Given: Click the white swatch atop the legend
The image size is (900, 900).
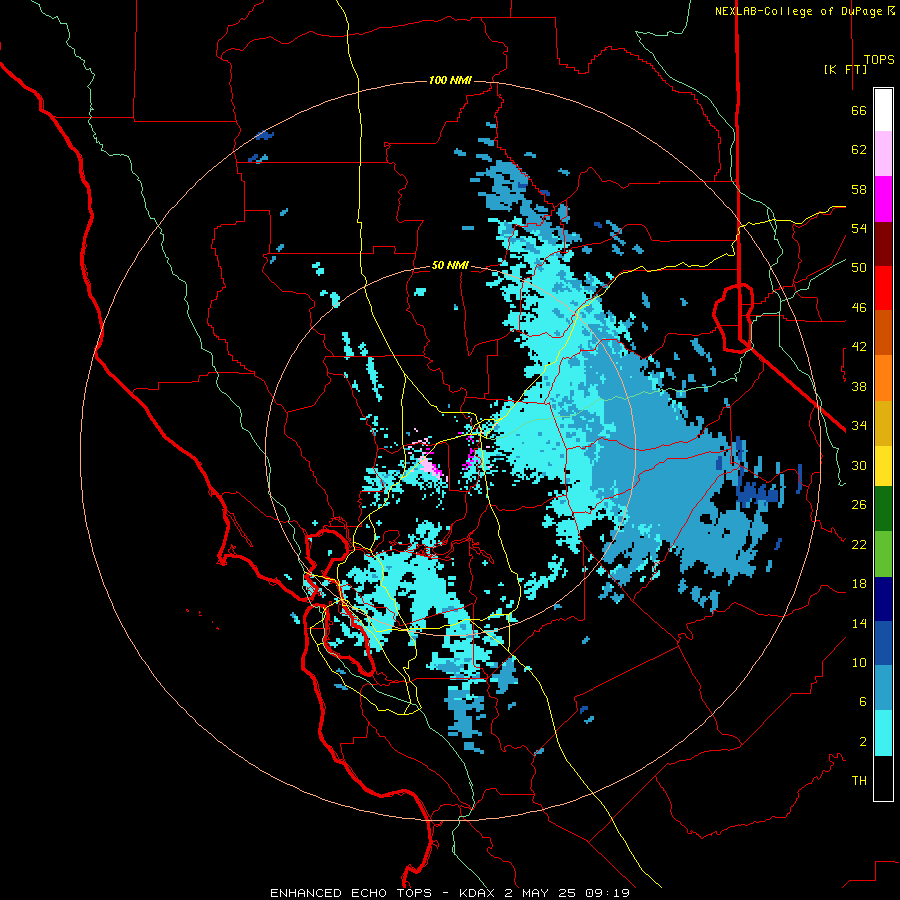Looking at the screenshot, I should (883, 110).
